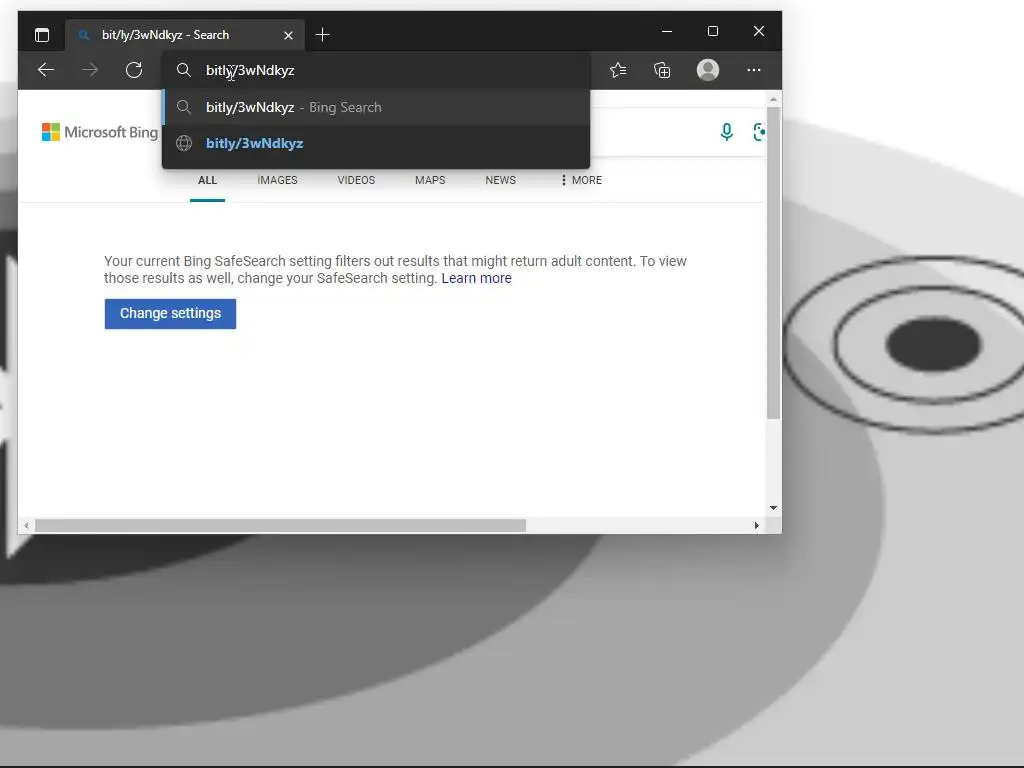Screen dimensions: 1024x768
Task: Maximize the Edge browser window
Action: coord(713,31)
